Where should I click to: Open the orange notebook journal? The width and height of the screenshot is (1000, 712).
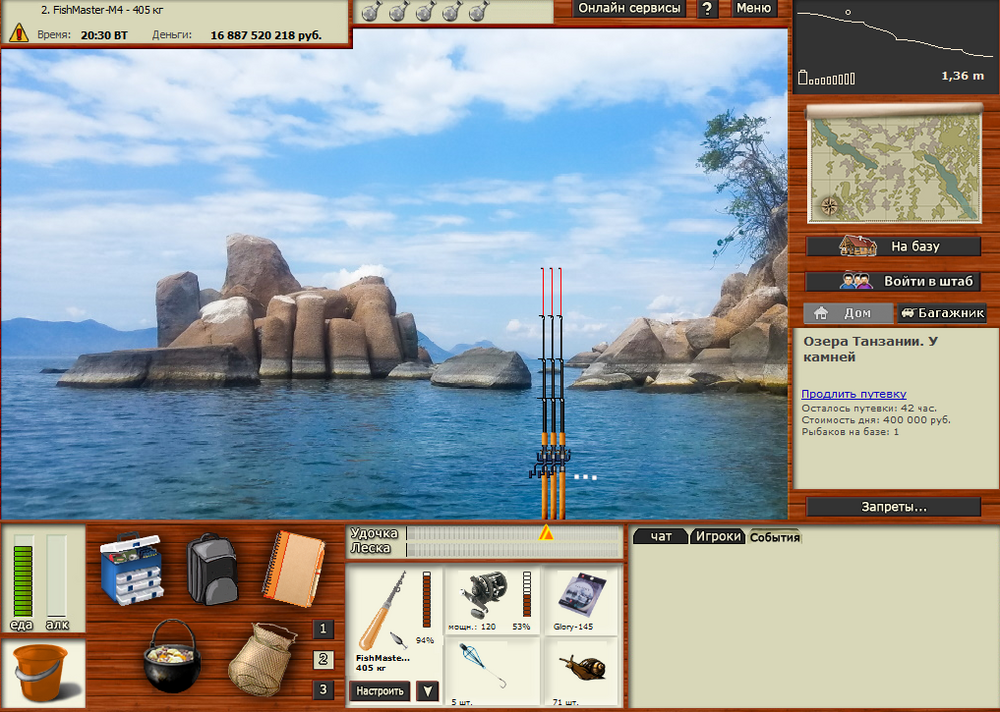293,565
